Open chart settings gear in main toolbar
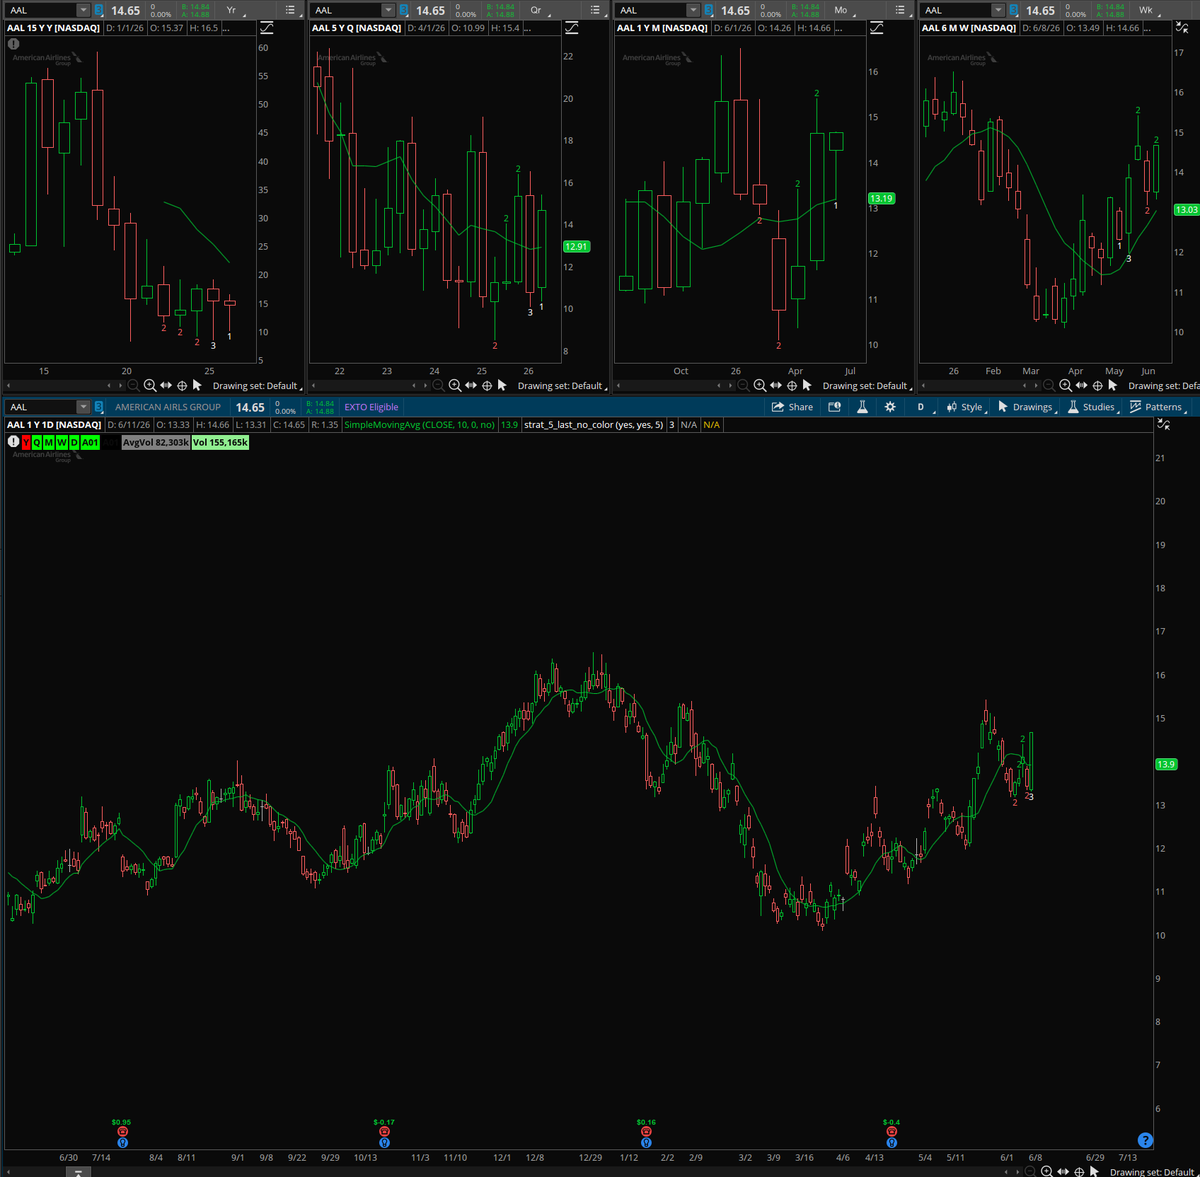This screenshot has width=1200, height=1177. click(890, 407)
